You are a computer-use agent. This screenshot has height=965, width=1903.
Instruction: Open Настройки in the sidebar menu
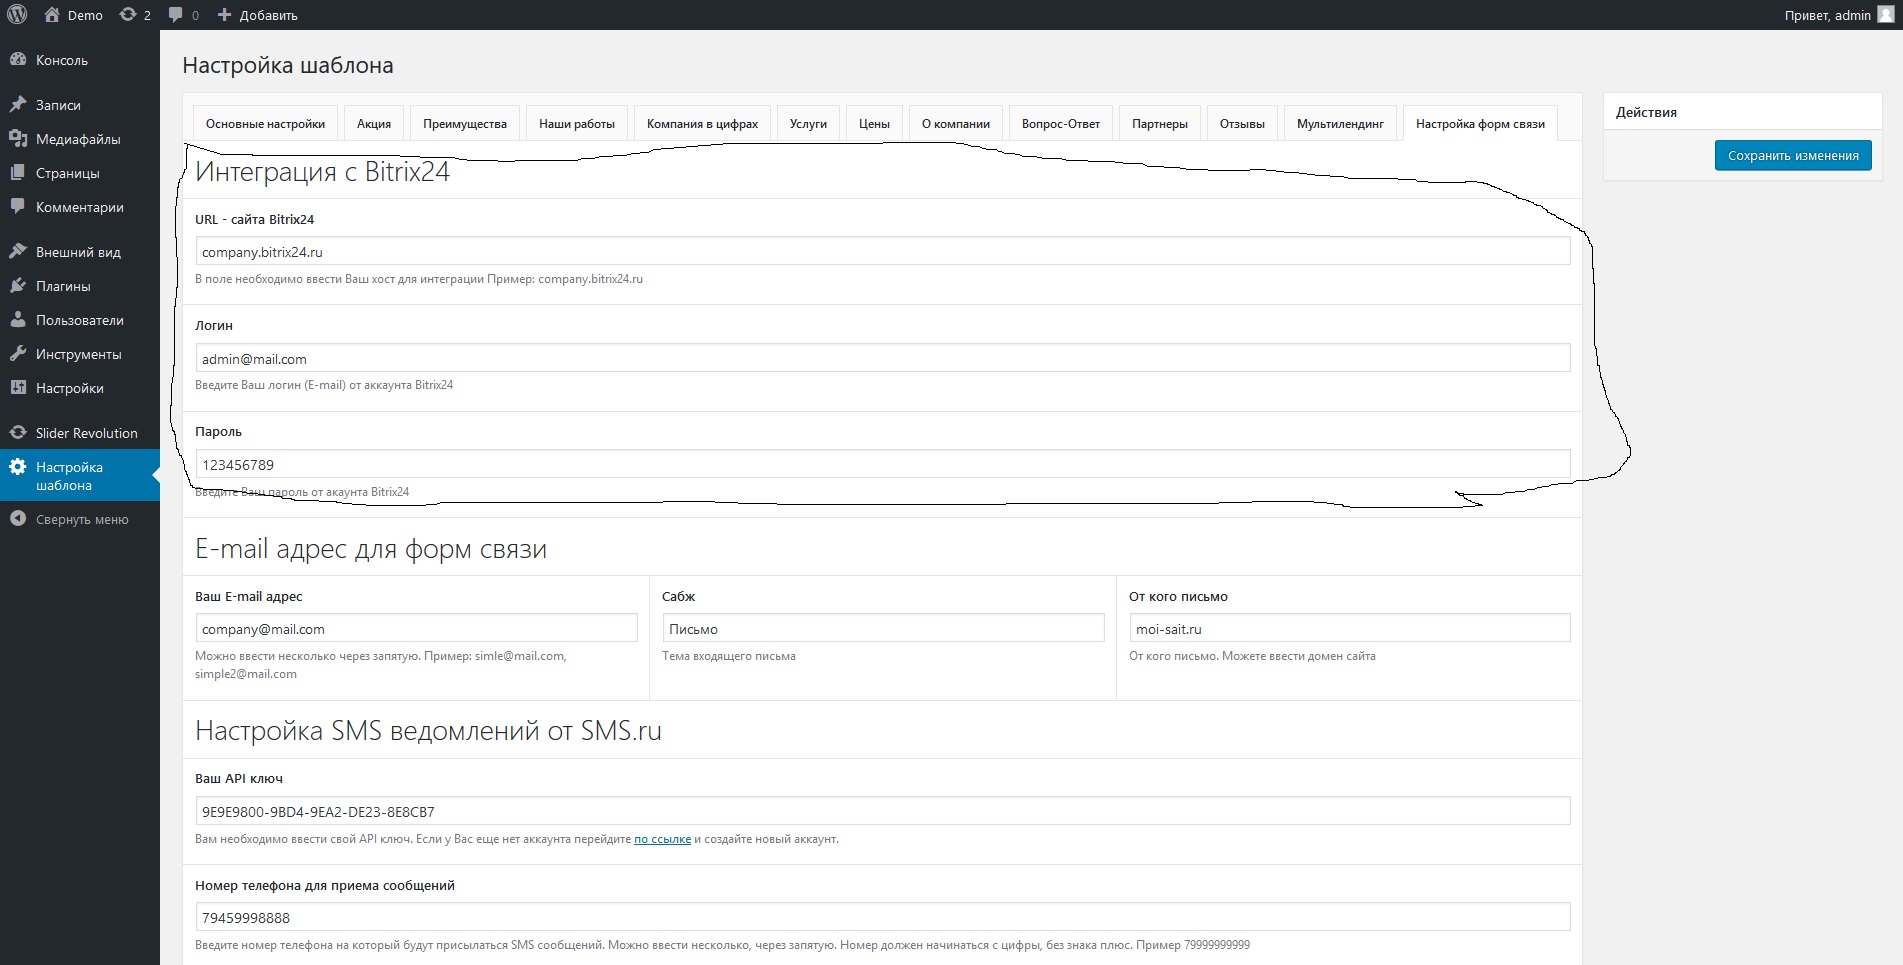pos(69,388)
